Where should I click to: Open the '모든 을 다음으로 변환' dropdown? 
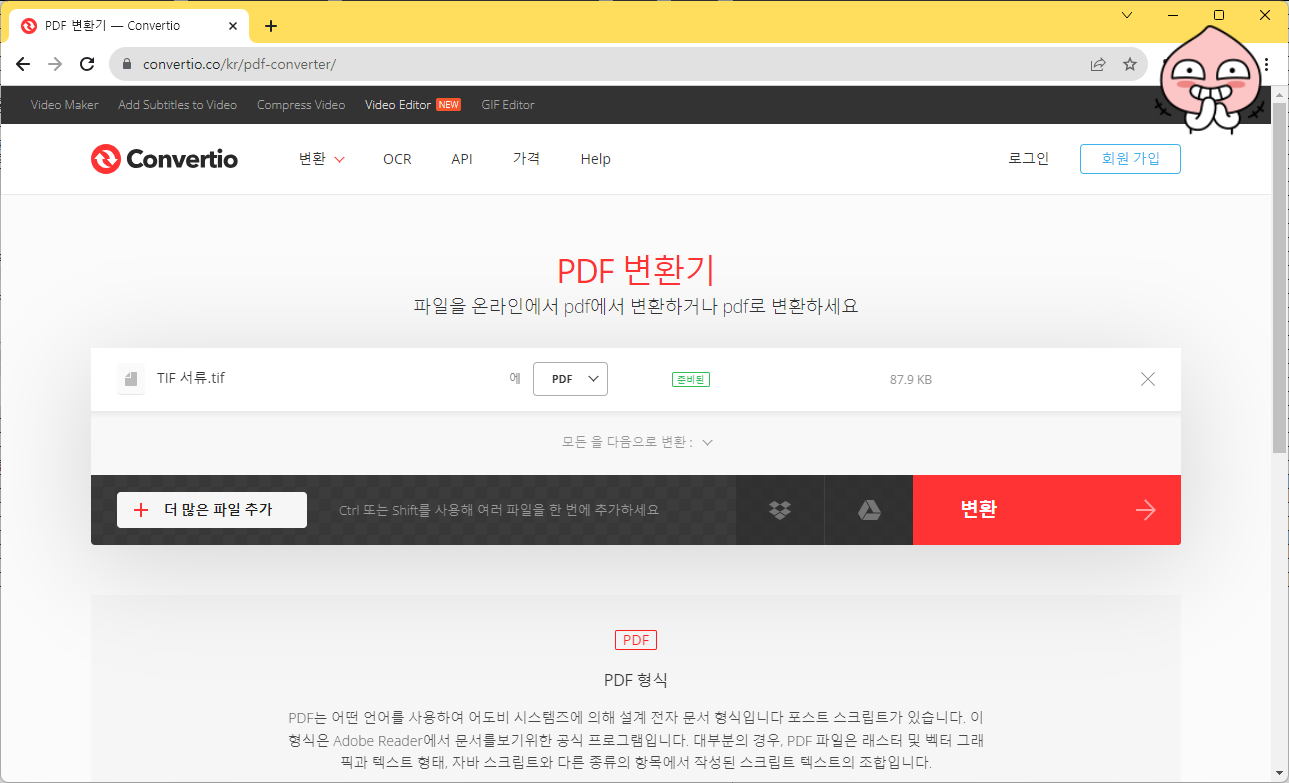pos(636,441)
